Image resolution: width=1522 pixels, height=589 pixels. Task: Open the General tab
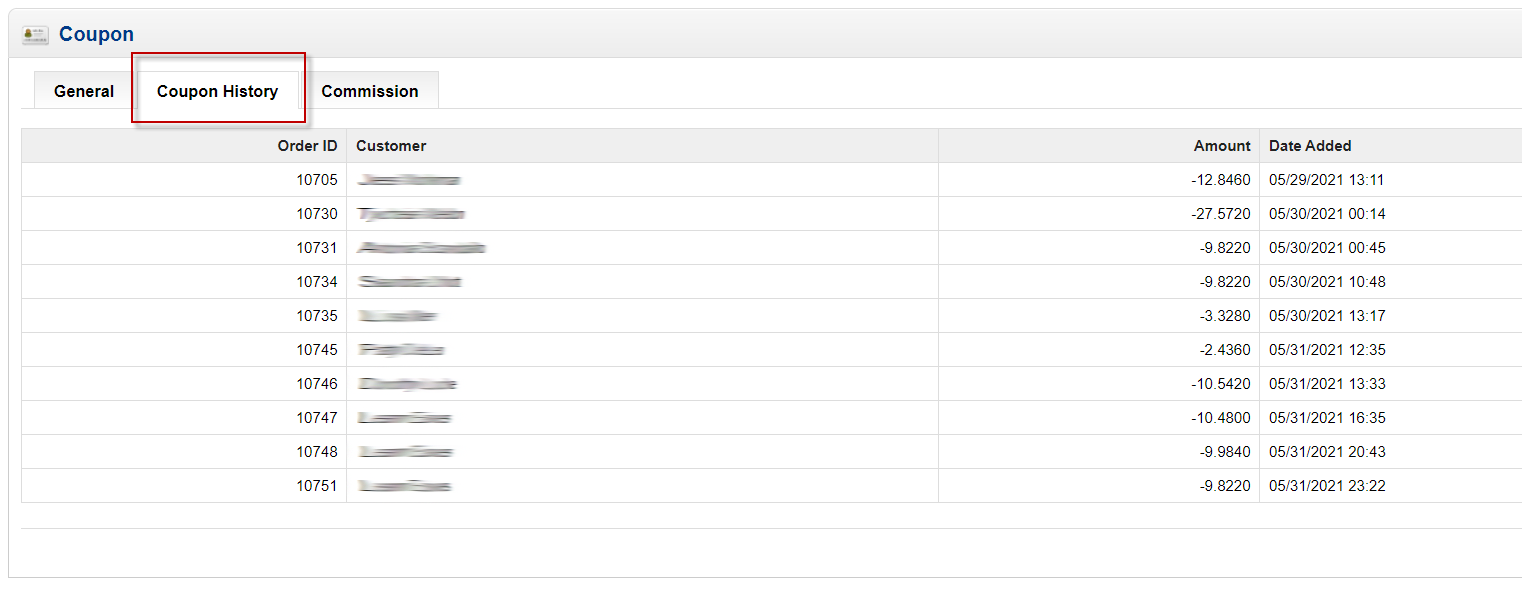point(84,91)
